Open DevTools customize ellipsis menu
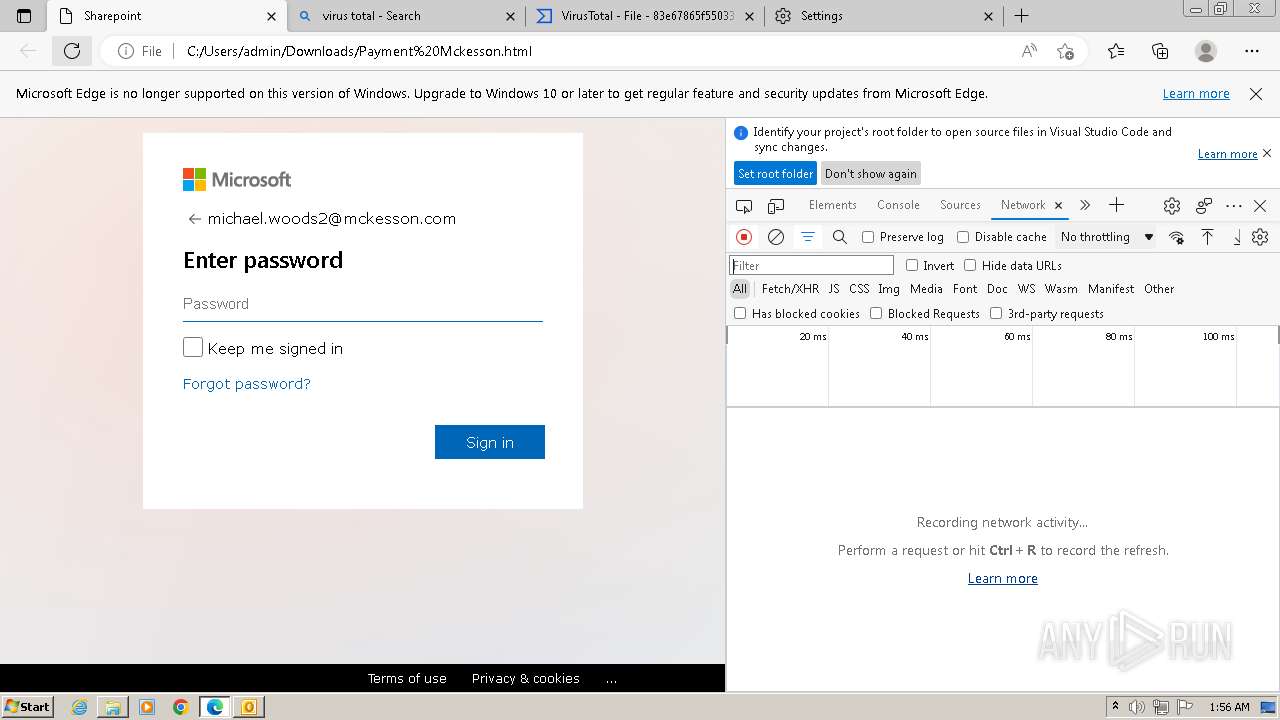 tap(1234, 206)
